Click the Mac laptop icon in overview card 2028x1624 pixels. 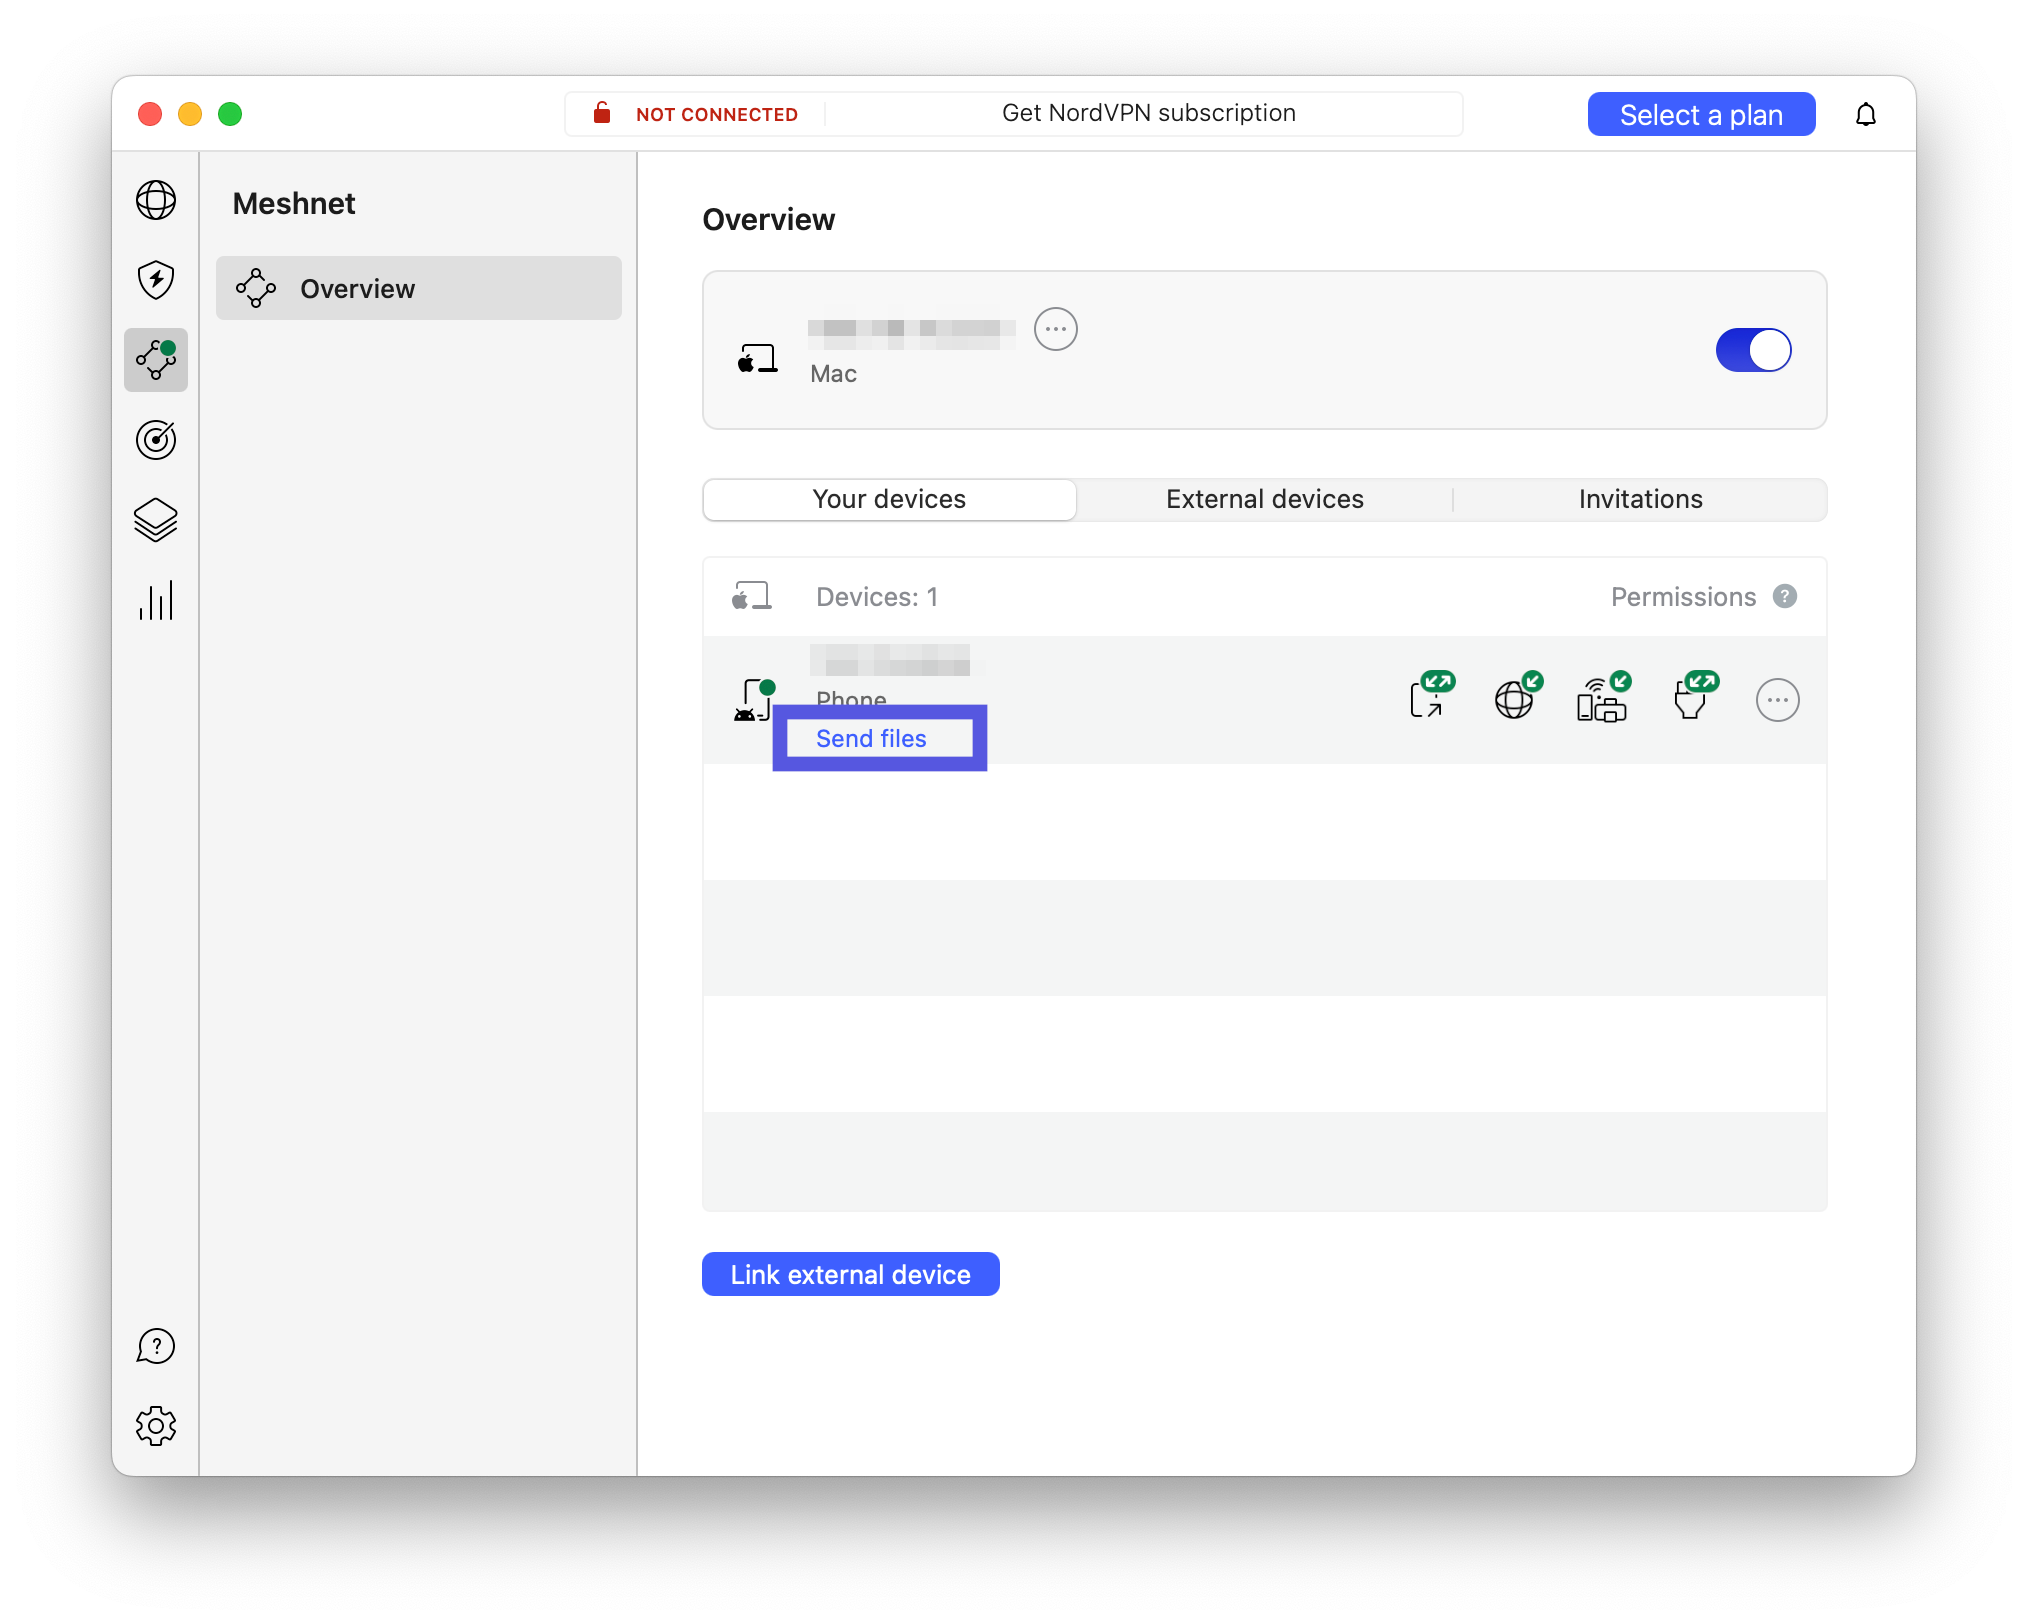tap(757, 358)
